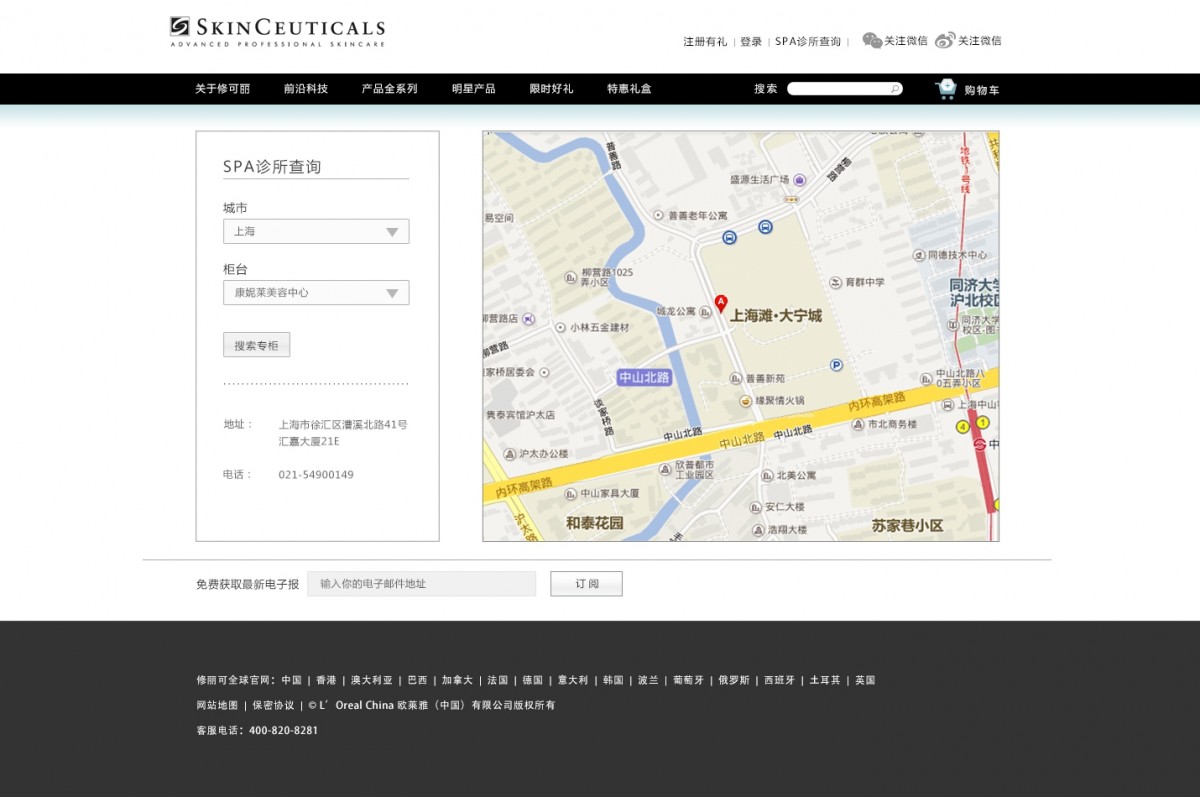1200x800 pixels.
Task: Focus the email address input field
Action: pos(421,584)
